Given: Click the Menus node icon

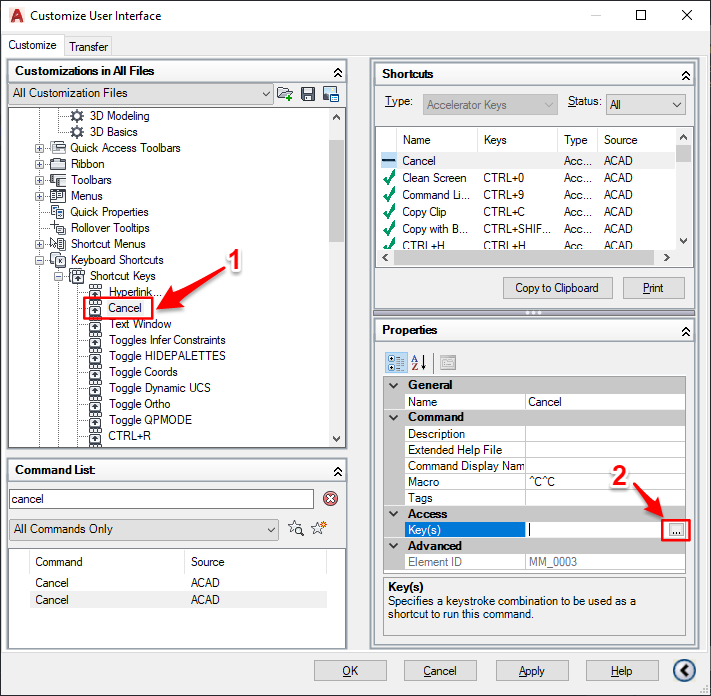Looking at the screenshot, I should (58, 196).
